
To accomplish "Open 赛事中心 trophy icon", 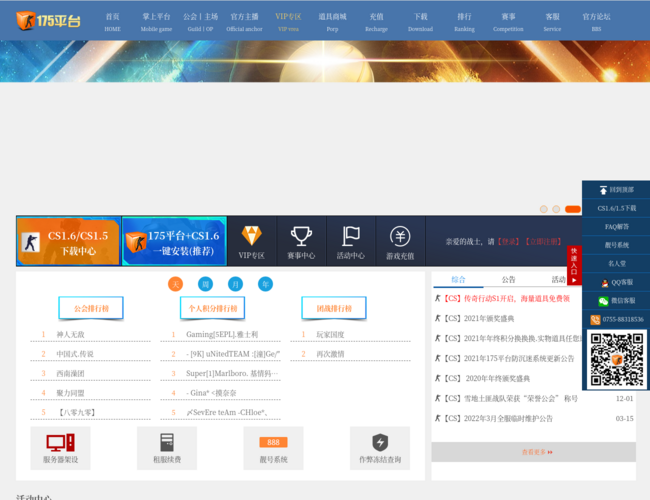I will 301,241.
